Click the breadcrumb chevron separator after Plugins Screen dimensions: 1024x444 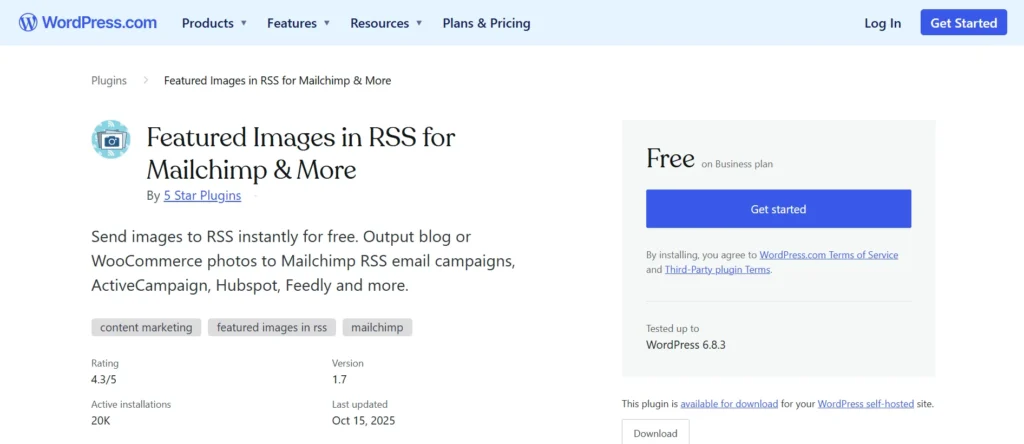[145, 80]
